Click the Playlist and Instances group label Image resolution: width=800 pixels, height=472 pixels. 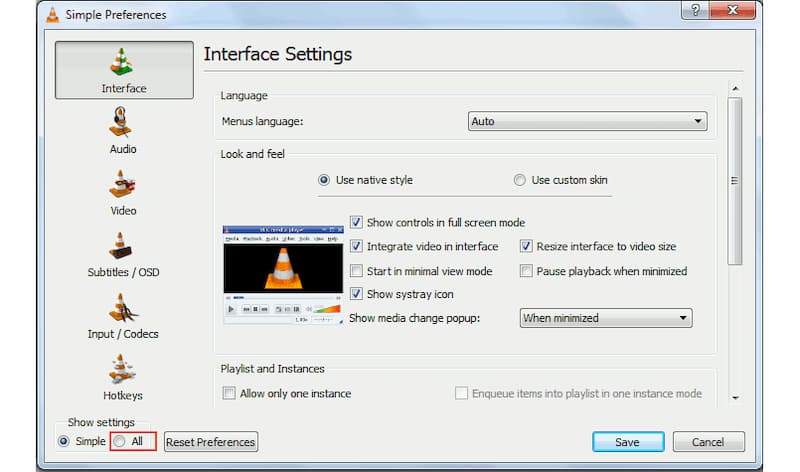click(x=272, y=368)
